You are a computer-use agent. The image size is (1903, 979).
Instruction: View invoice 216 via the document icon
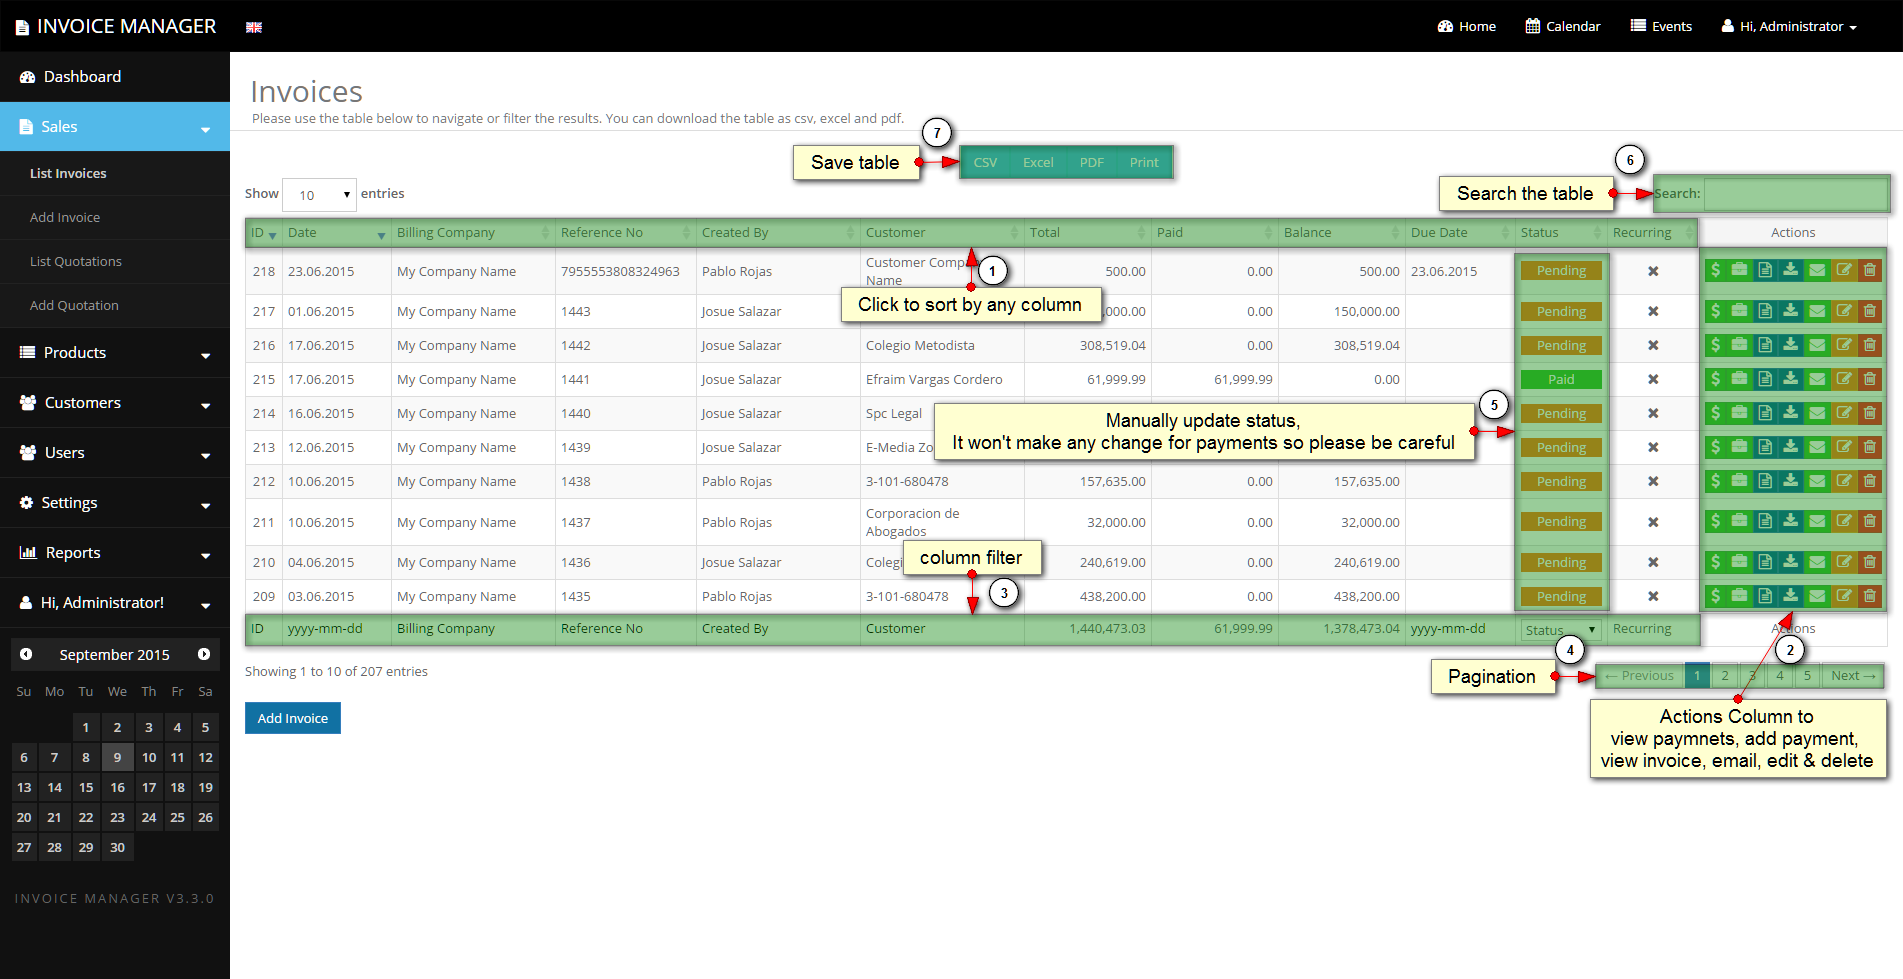click(1765, 345)
